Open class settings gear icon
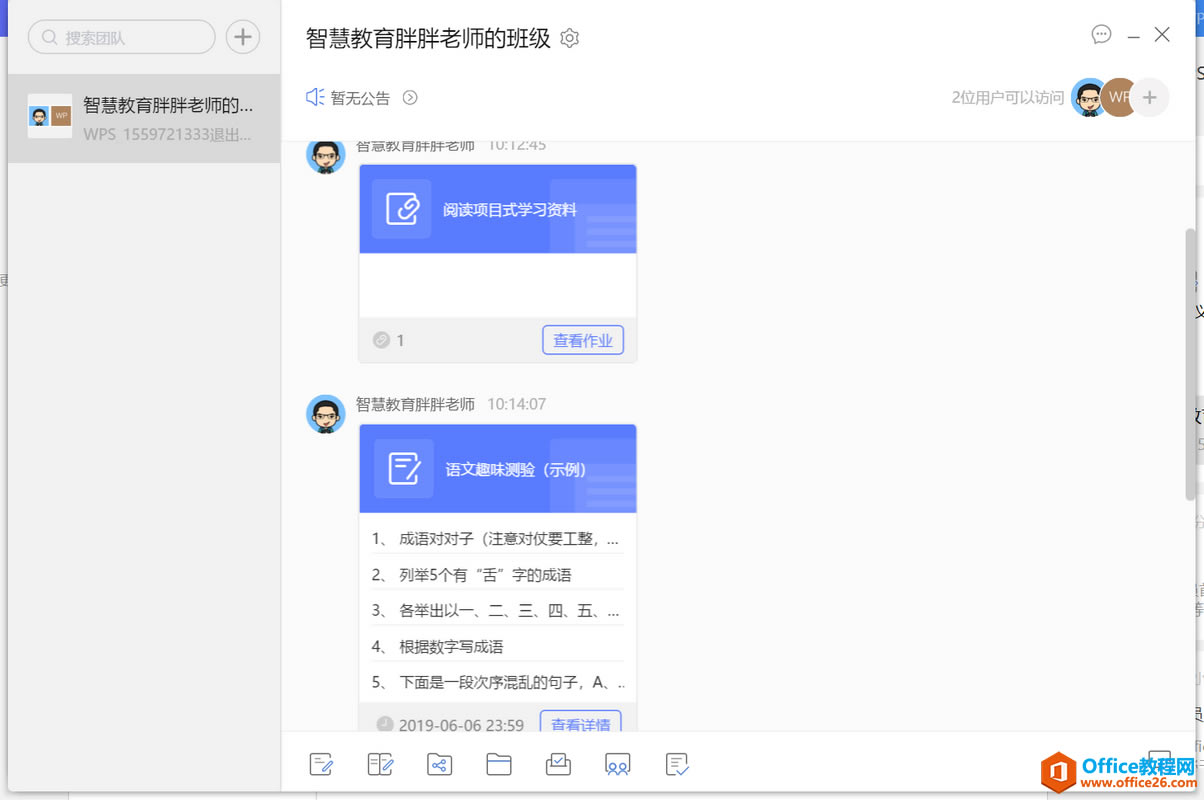The height and width of the screenshot is (800, 1204). [x=570, y=38]
